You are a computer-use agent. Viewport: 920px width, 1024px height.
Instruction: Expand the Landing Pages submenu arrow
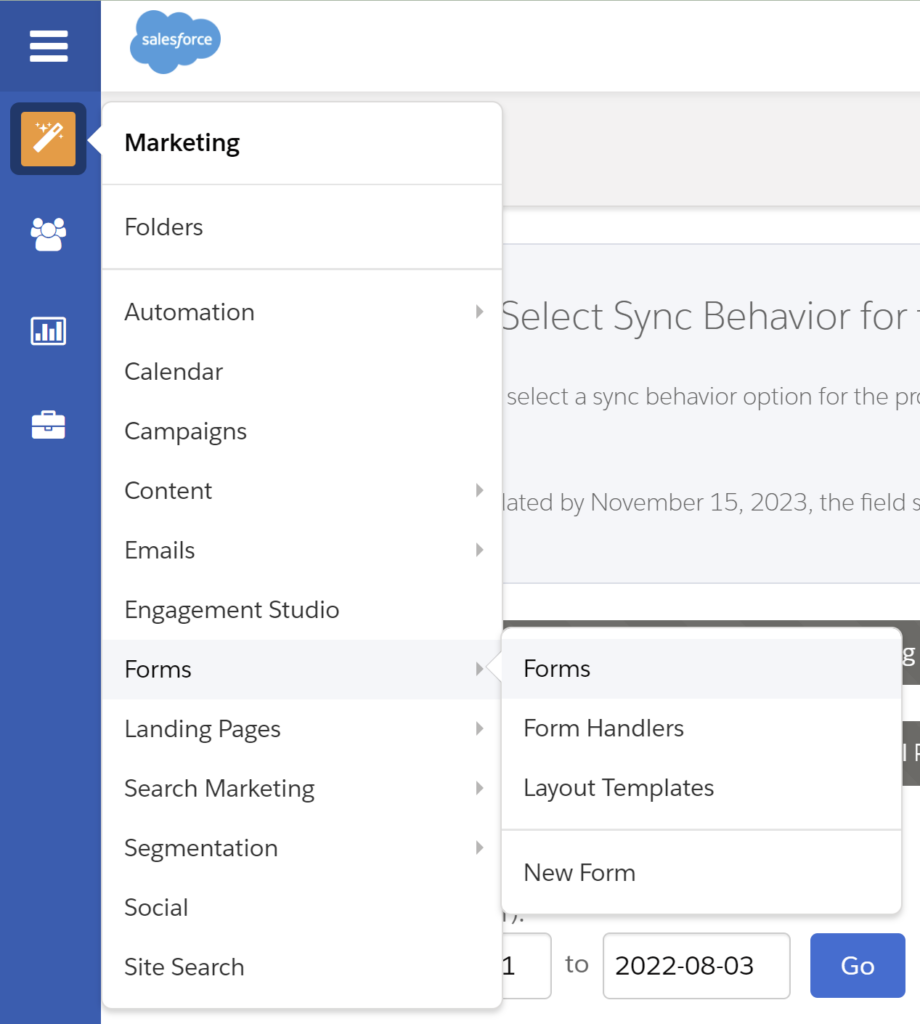tap(479, 729)
